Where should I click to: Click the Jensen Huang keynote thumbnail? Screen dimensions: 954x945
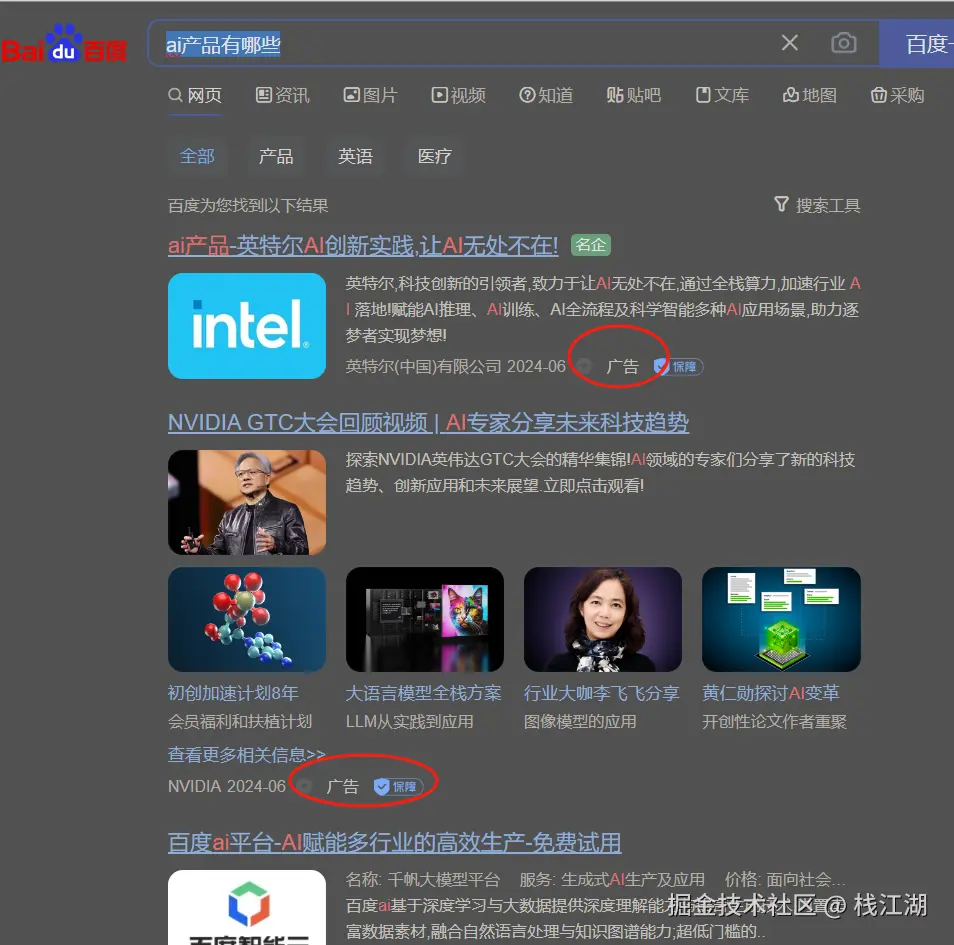pos(247,503)
